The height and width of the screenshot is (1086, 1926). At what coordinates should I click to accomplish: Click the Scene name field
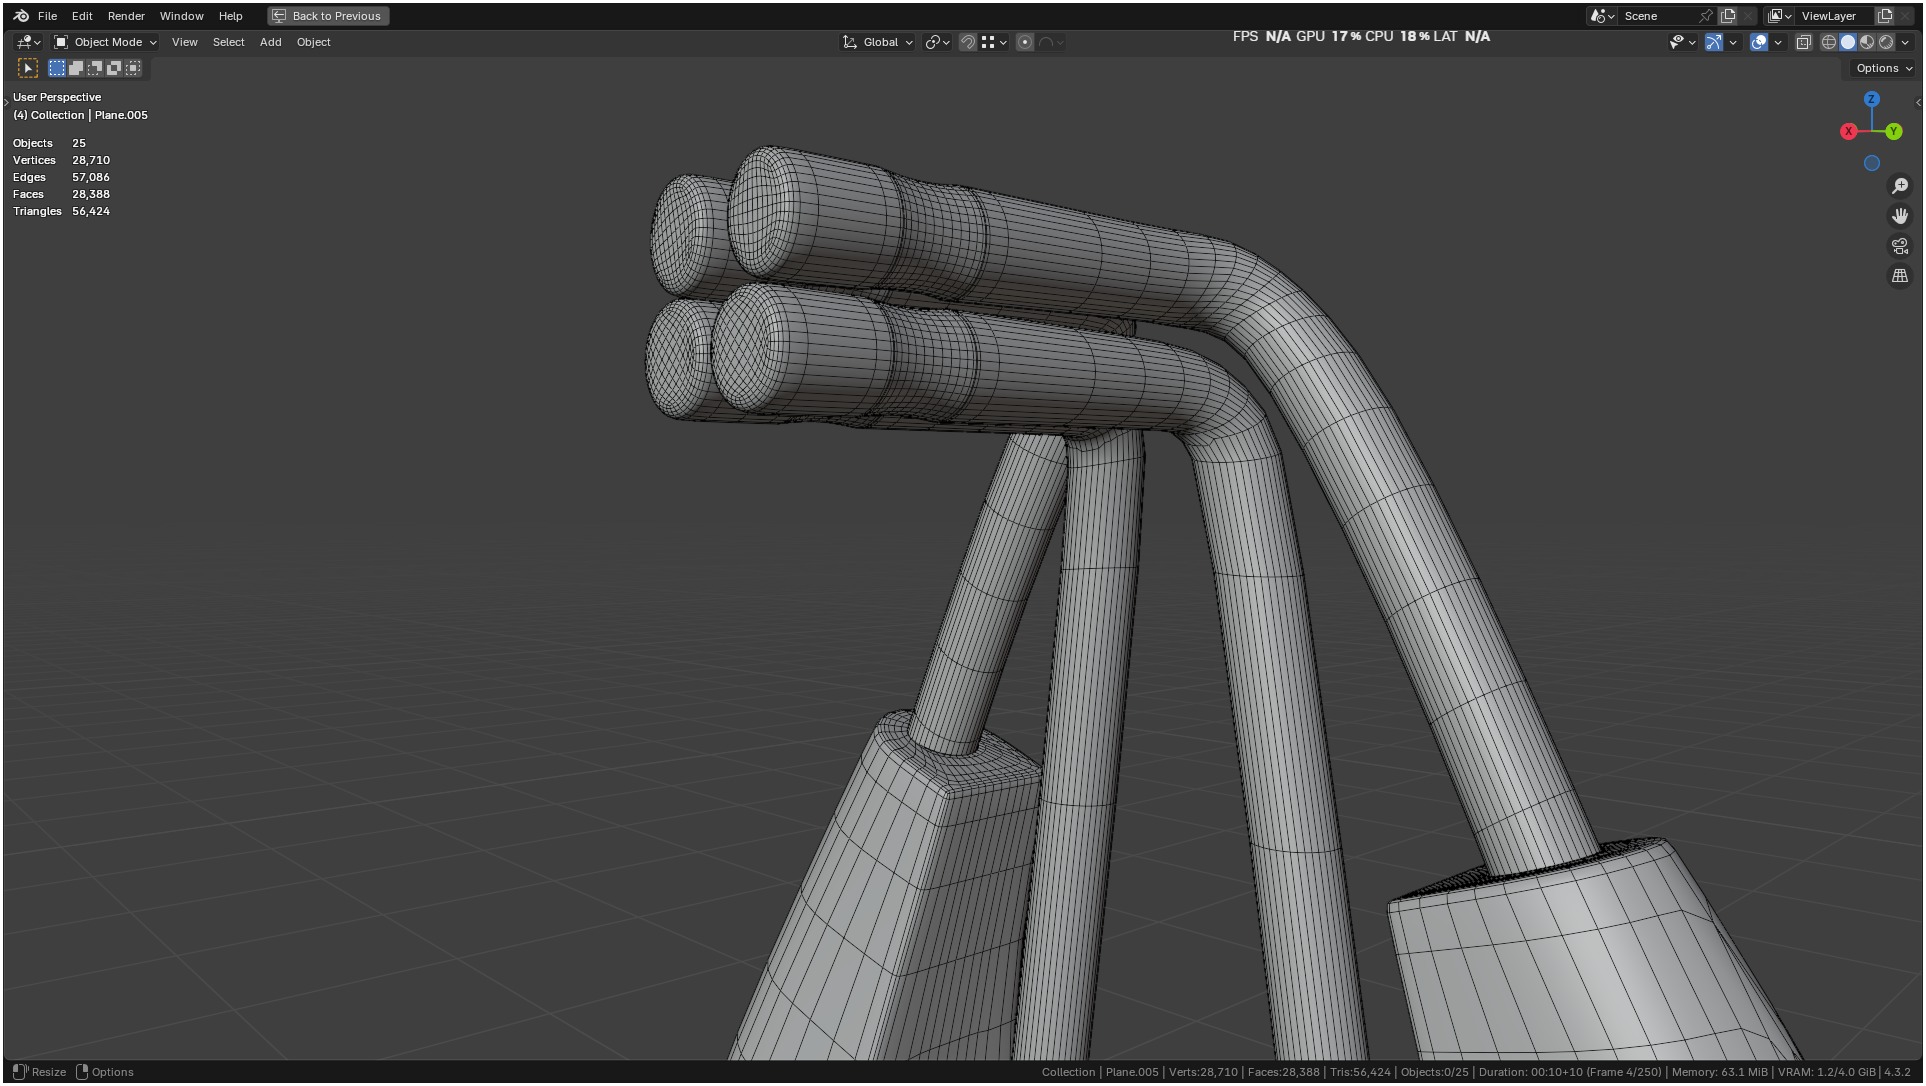click(1658, 16)
